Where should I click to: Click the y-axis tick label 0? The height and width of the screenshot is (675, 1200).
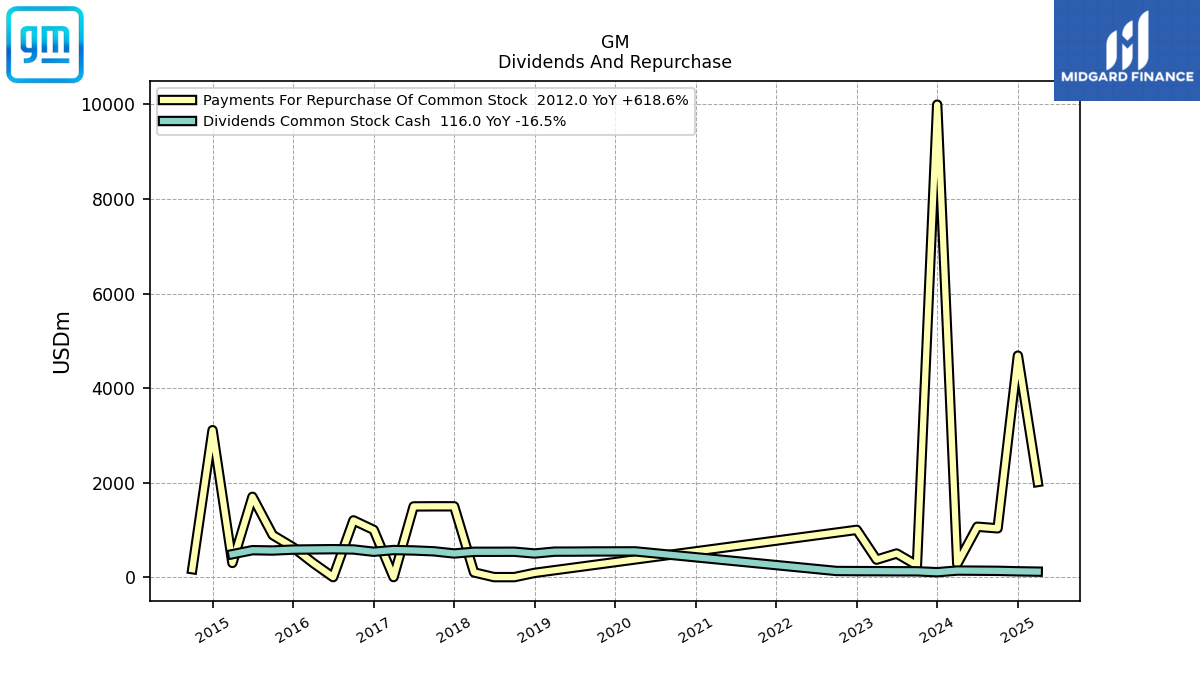[132, 578]
